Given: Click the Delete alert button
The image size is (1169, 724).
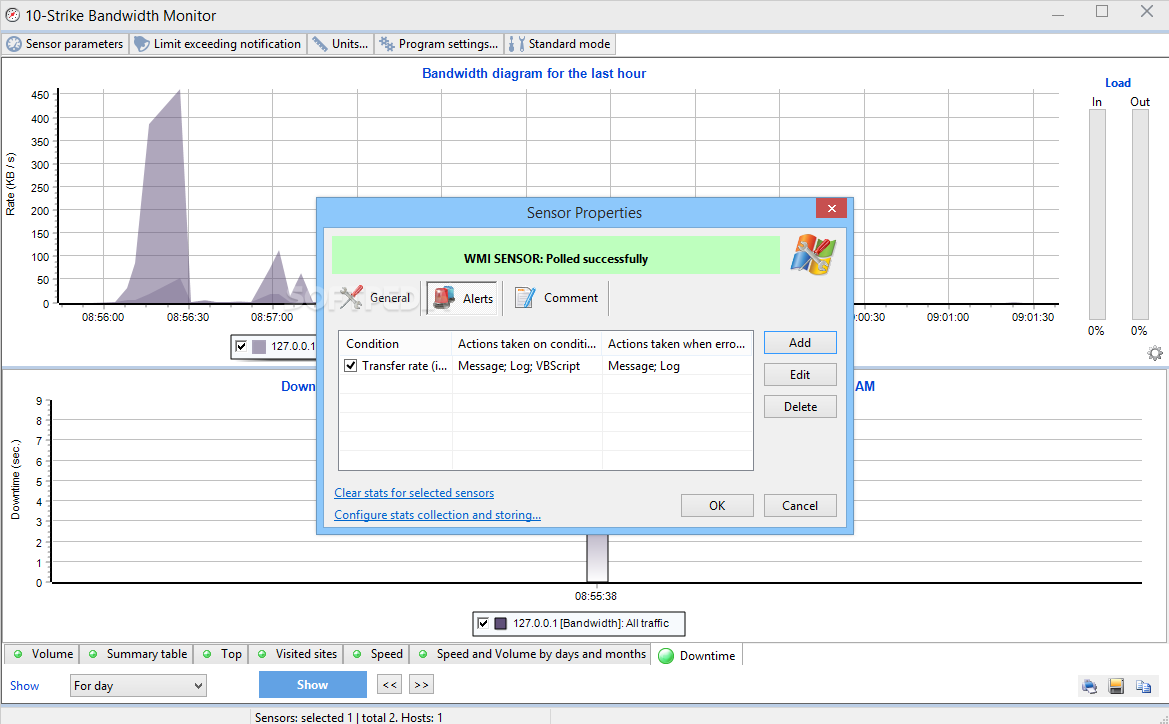Looking at the screenshot, I should (x=800, y=407).
